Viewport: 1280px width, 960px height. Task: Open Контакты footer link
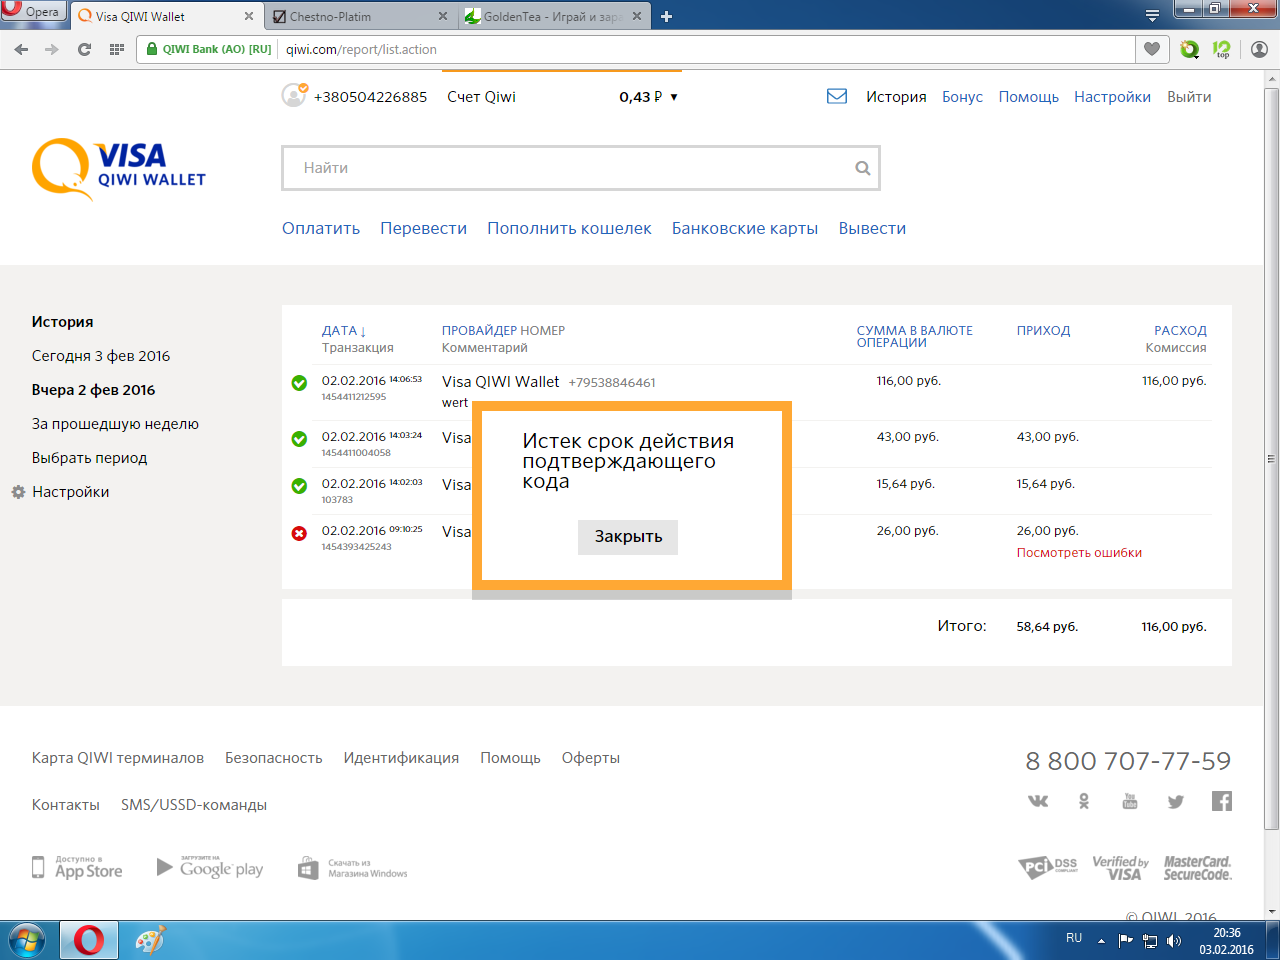coord(65,805)
